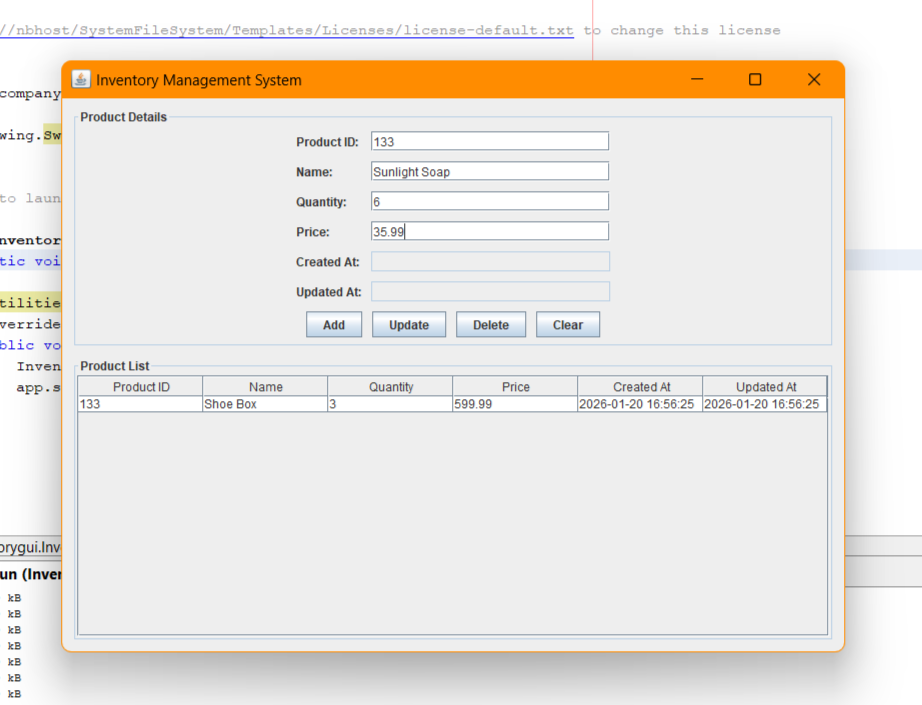Click the Clear button
The image size is (922, 705).
(568, 325)
